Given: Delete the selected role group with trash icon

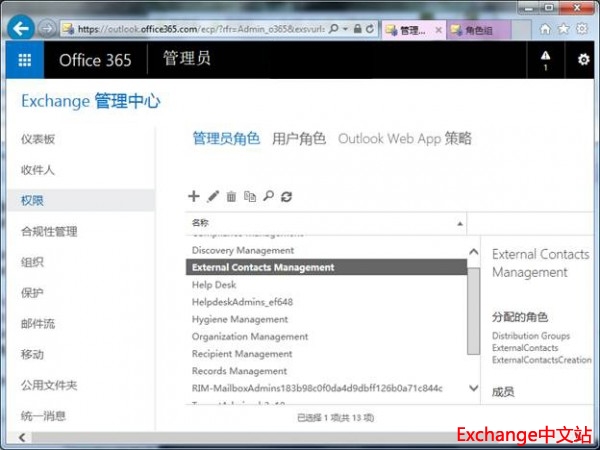Looking at the screenshot, I should point(231,197).
